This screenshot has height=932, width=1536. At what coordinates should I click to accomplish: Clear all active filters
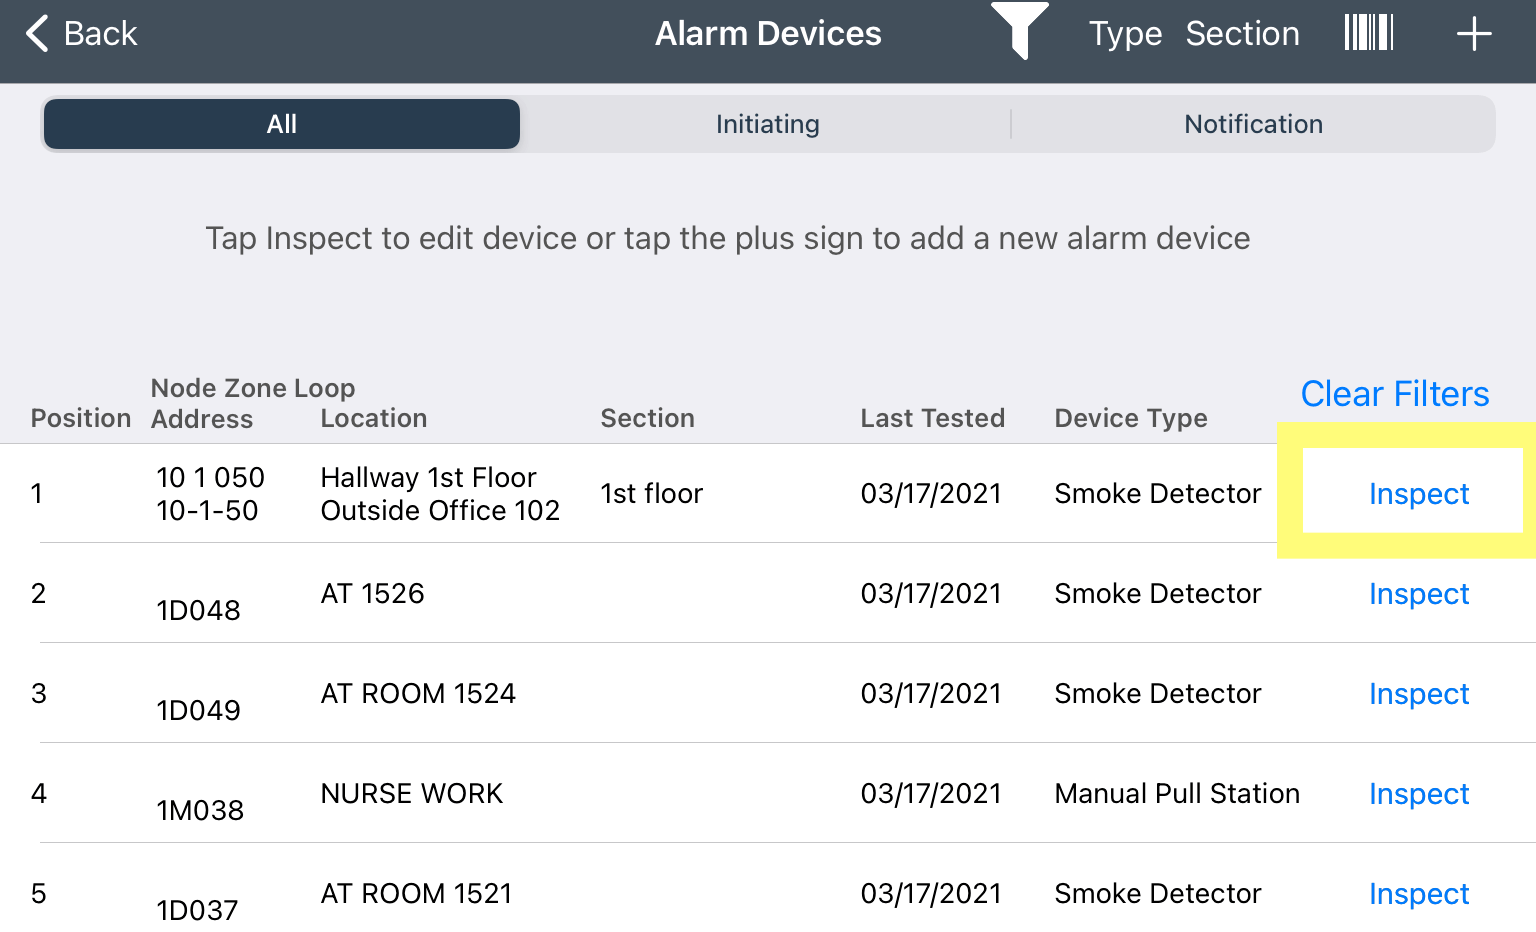pyautogui.click(x=1394, y=394)
